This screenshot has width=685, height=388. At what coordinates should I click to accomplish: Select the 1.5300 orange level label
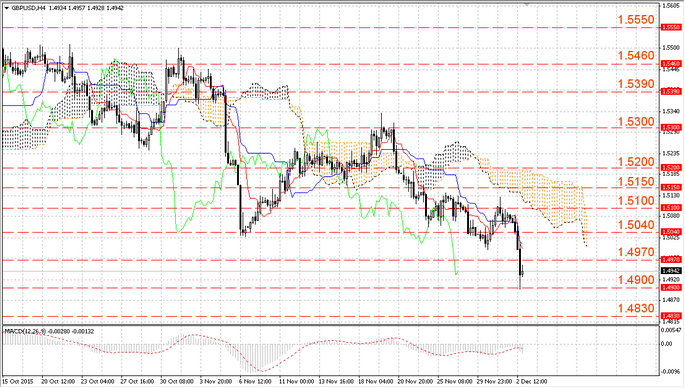point(636,122)
